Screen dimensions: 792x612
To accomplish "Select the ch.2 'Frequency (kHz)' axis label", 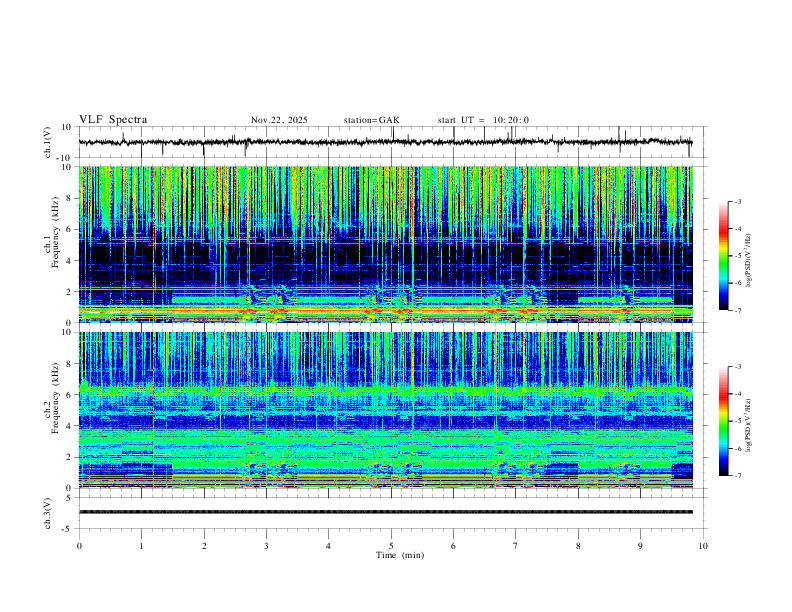I will pyautogui.click(x=55, y=398).
